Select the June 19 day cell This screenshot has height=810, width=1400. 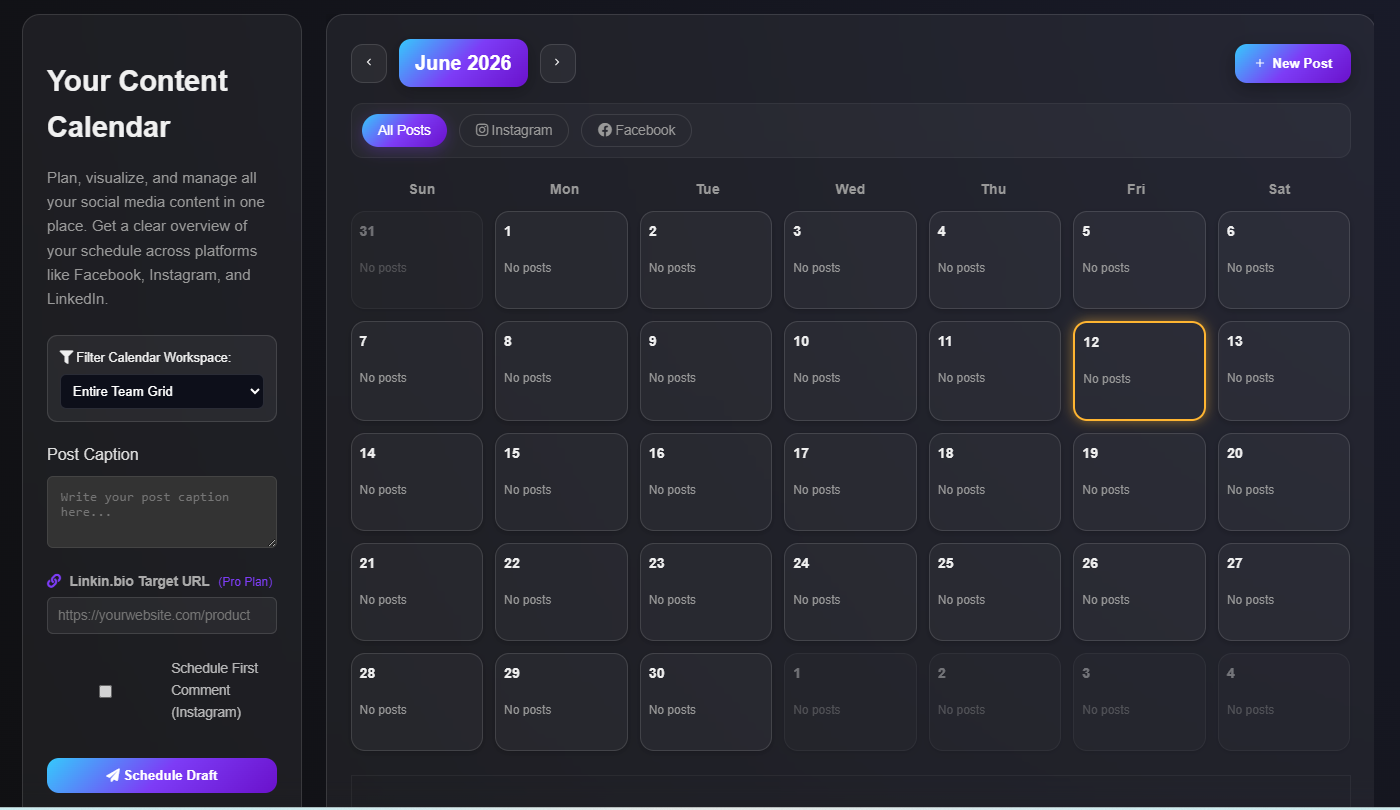1139,482
